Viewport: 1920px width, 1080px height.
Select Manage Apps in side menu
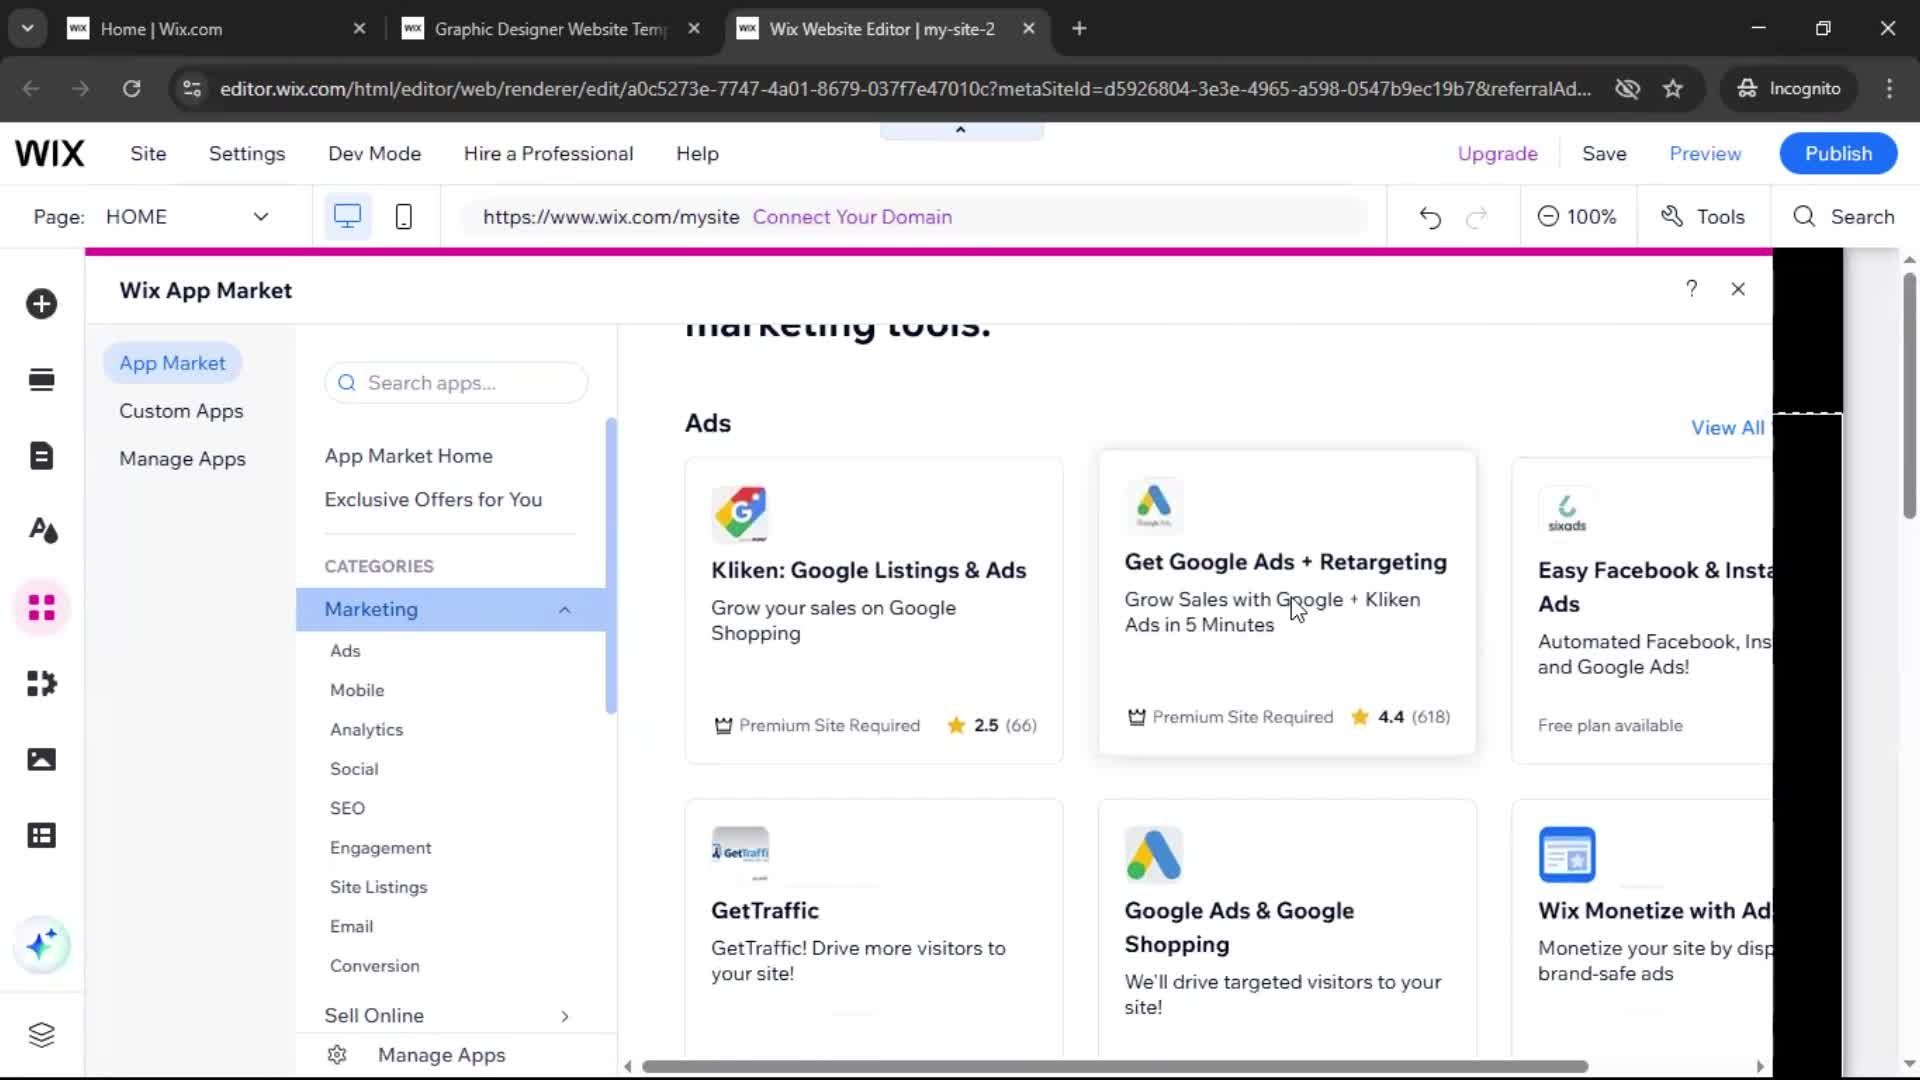click(x=182, y=459)
